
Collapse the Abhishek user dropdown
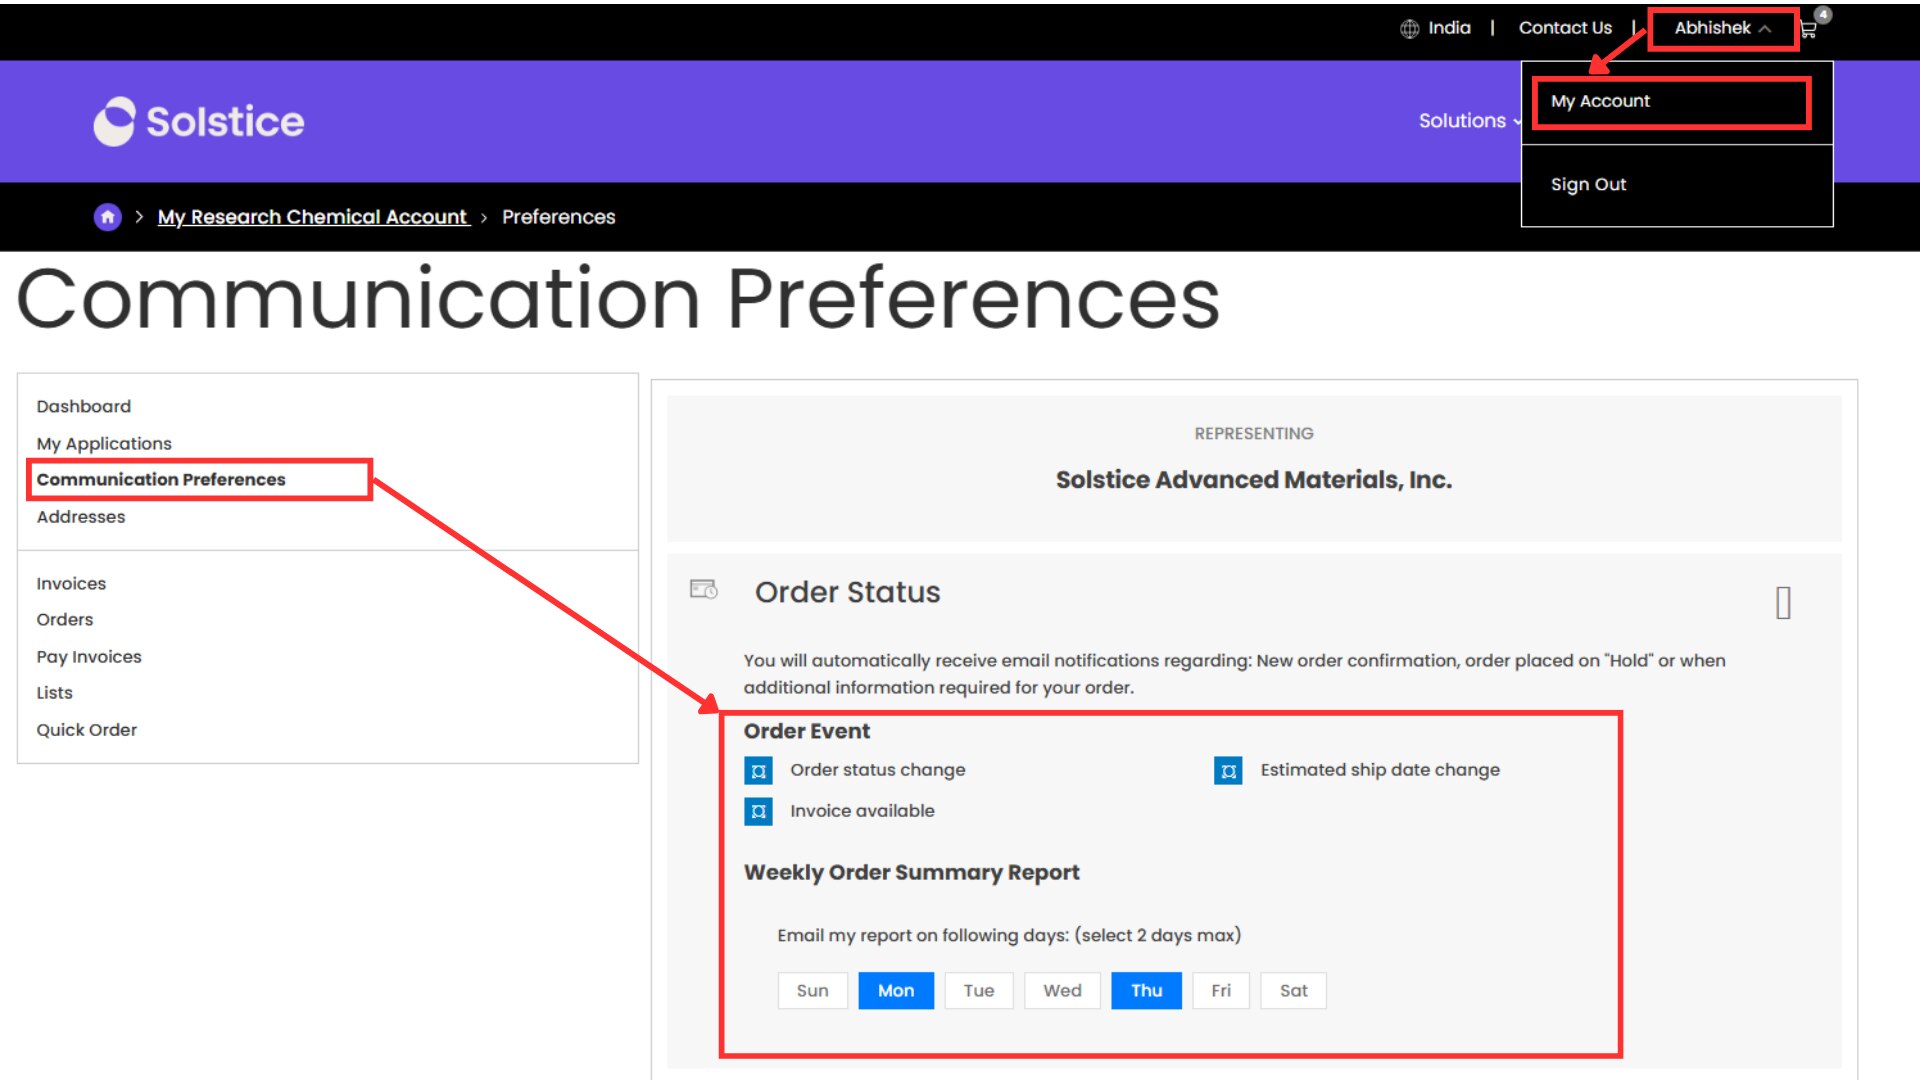click(x=1723, y=28)
